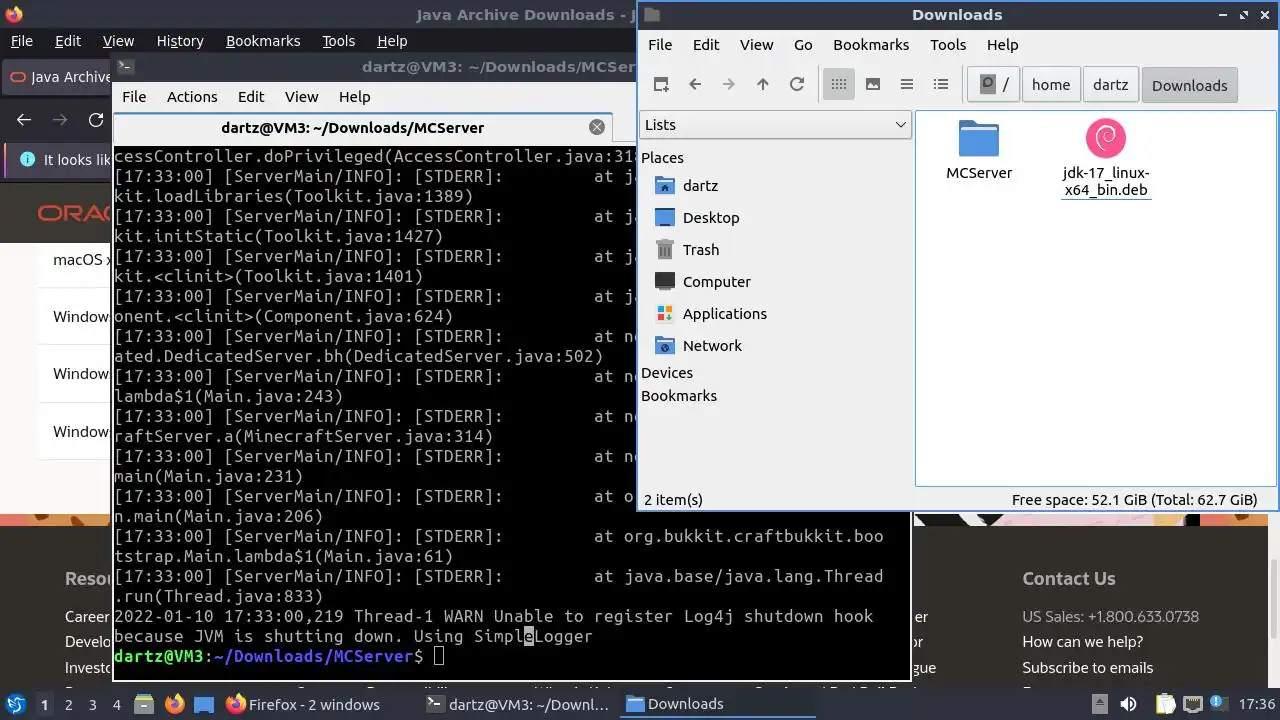The width and height of the screenshot is (1280, 720).
Task: Open the terminal's Help menu
Action: 354,97
